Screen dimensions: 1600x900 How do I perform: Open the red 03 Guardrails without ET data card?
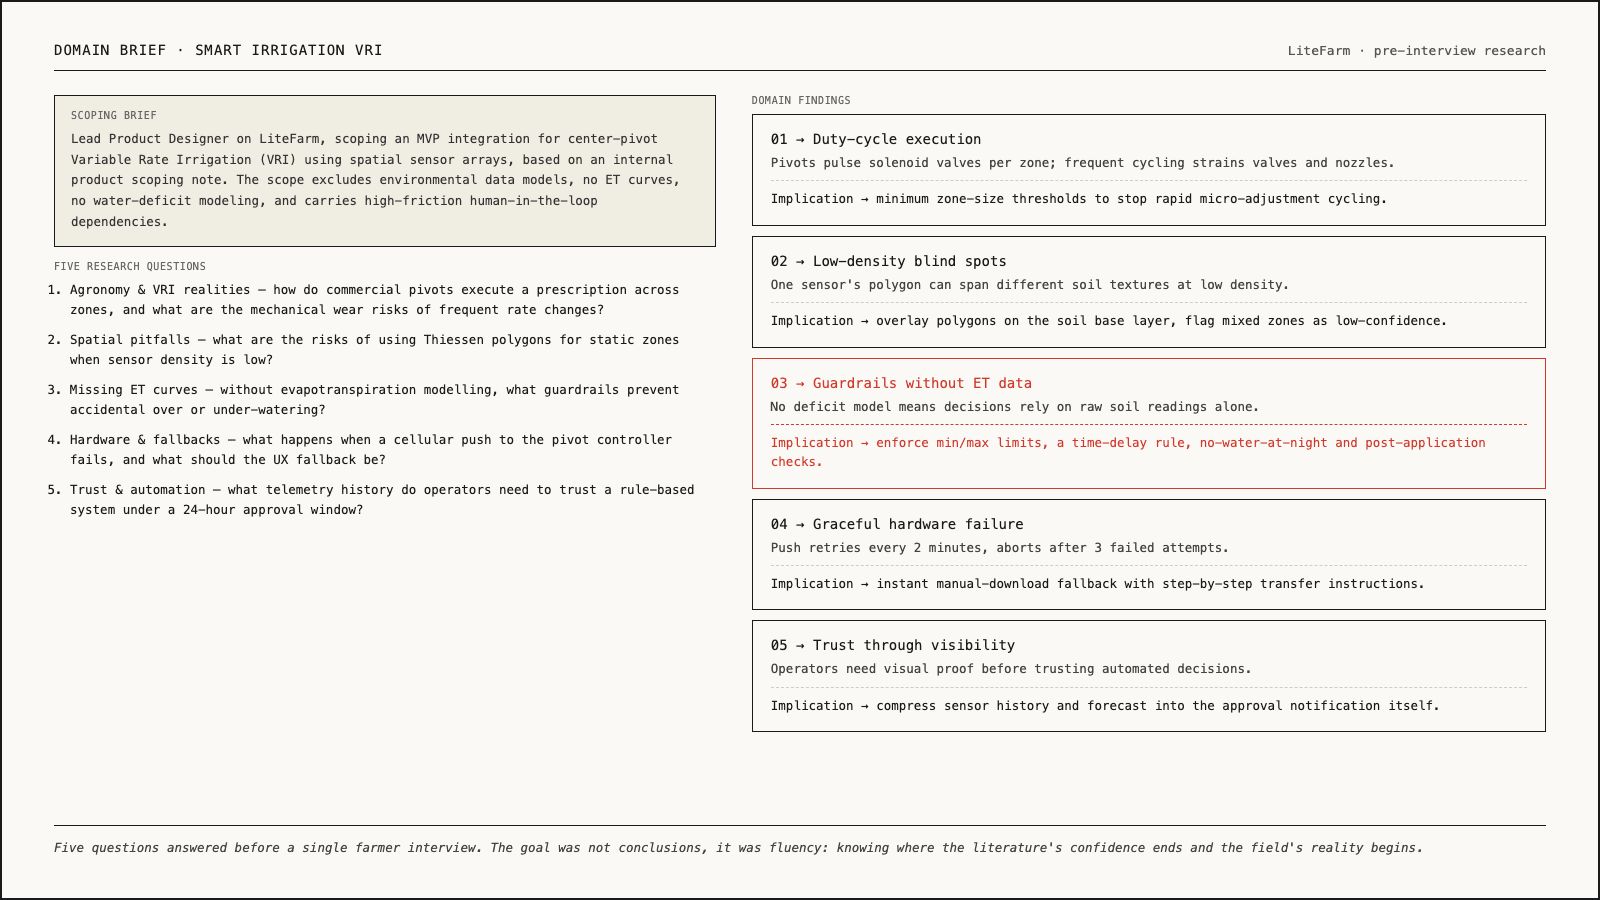pyautogui.click(x=1148, y=423)
